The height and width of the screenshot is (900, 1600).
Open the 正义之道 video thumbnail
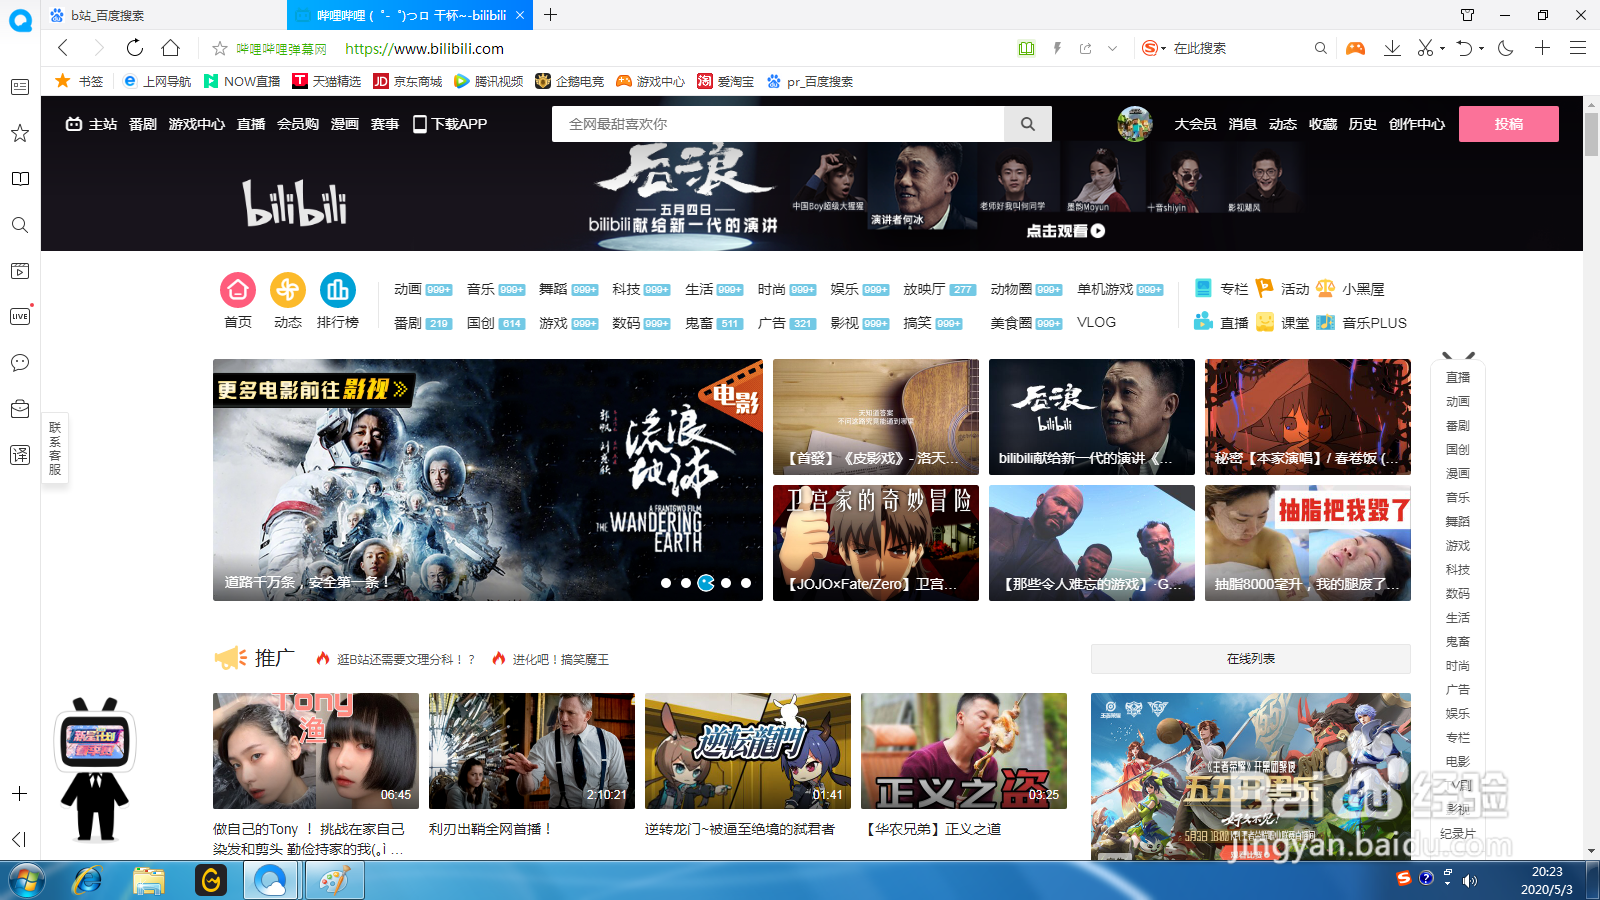[964, 751]
